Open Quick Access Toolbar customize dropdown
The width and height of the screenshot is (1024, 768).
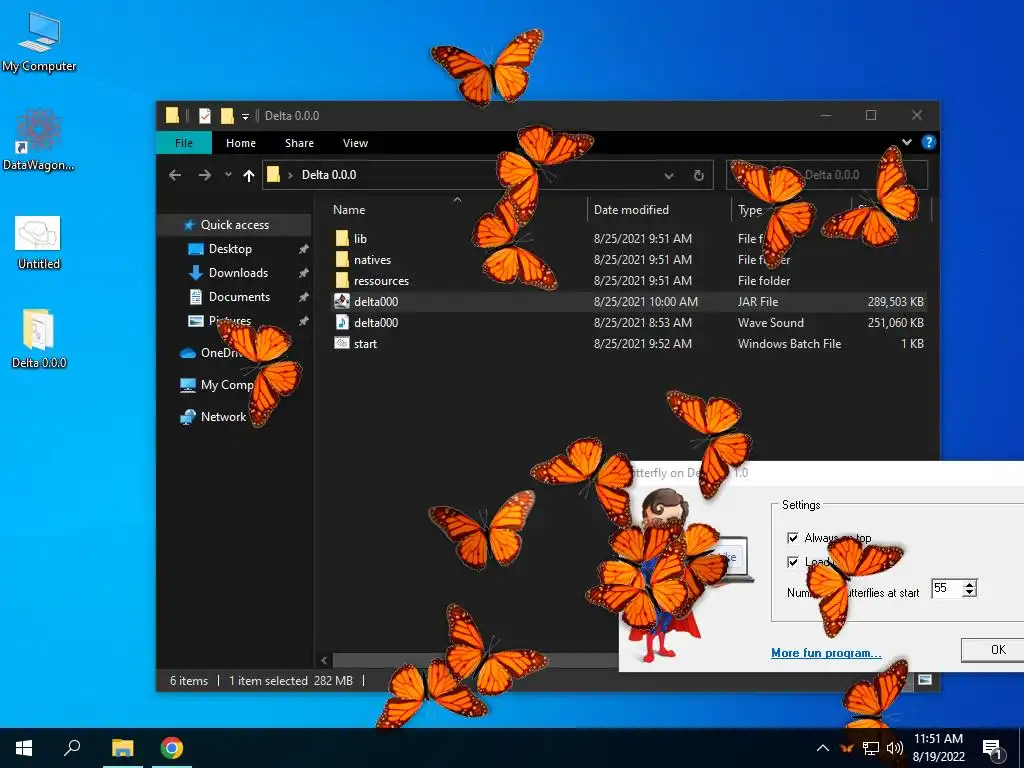(246, 116)
